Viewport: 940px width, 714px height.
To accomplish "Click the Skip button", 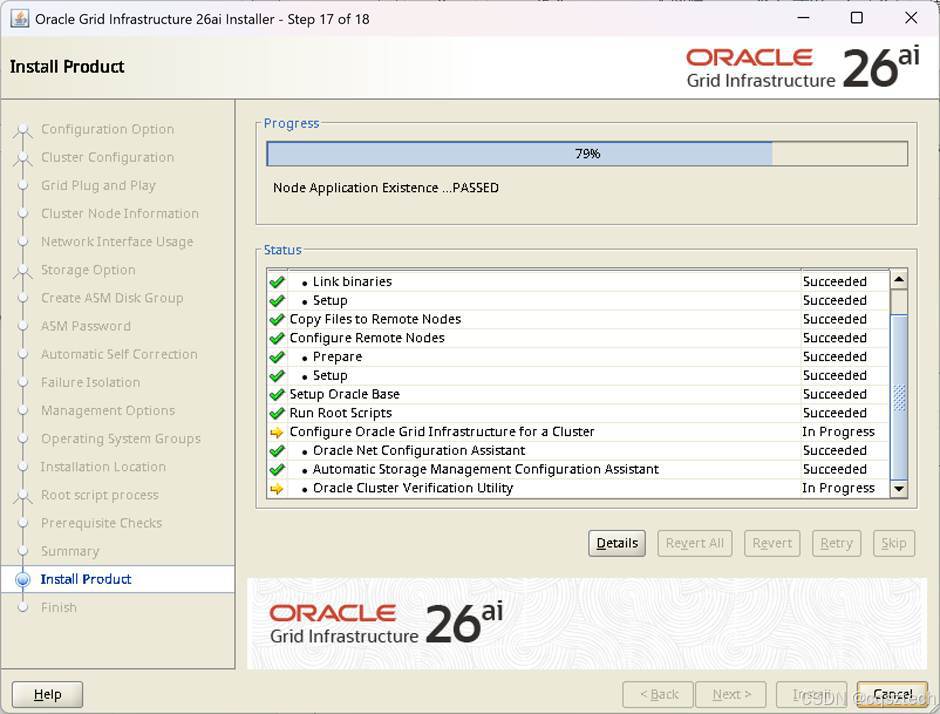I will (x=894, y=543).
